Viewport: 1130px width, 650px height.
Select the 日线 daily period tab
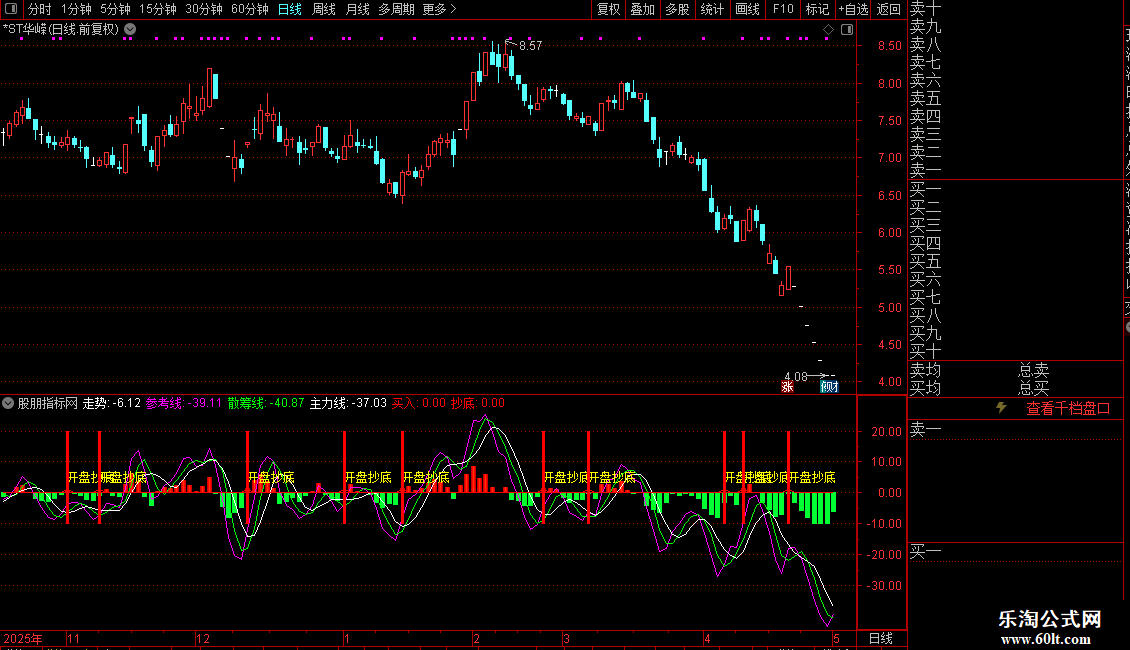point(290,9)
